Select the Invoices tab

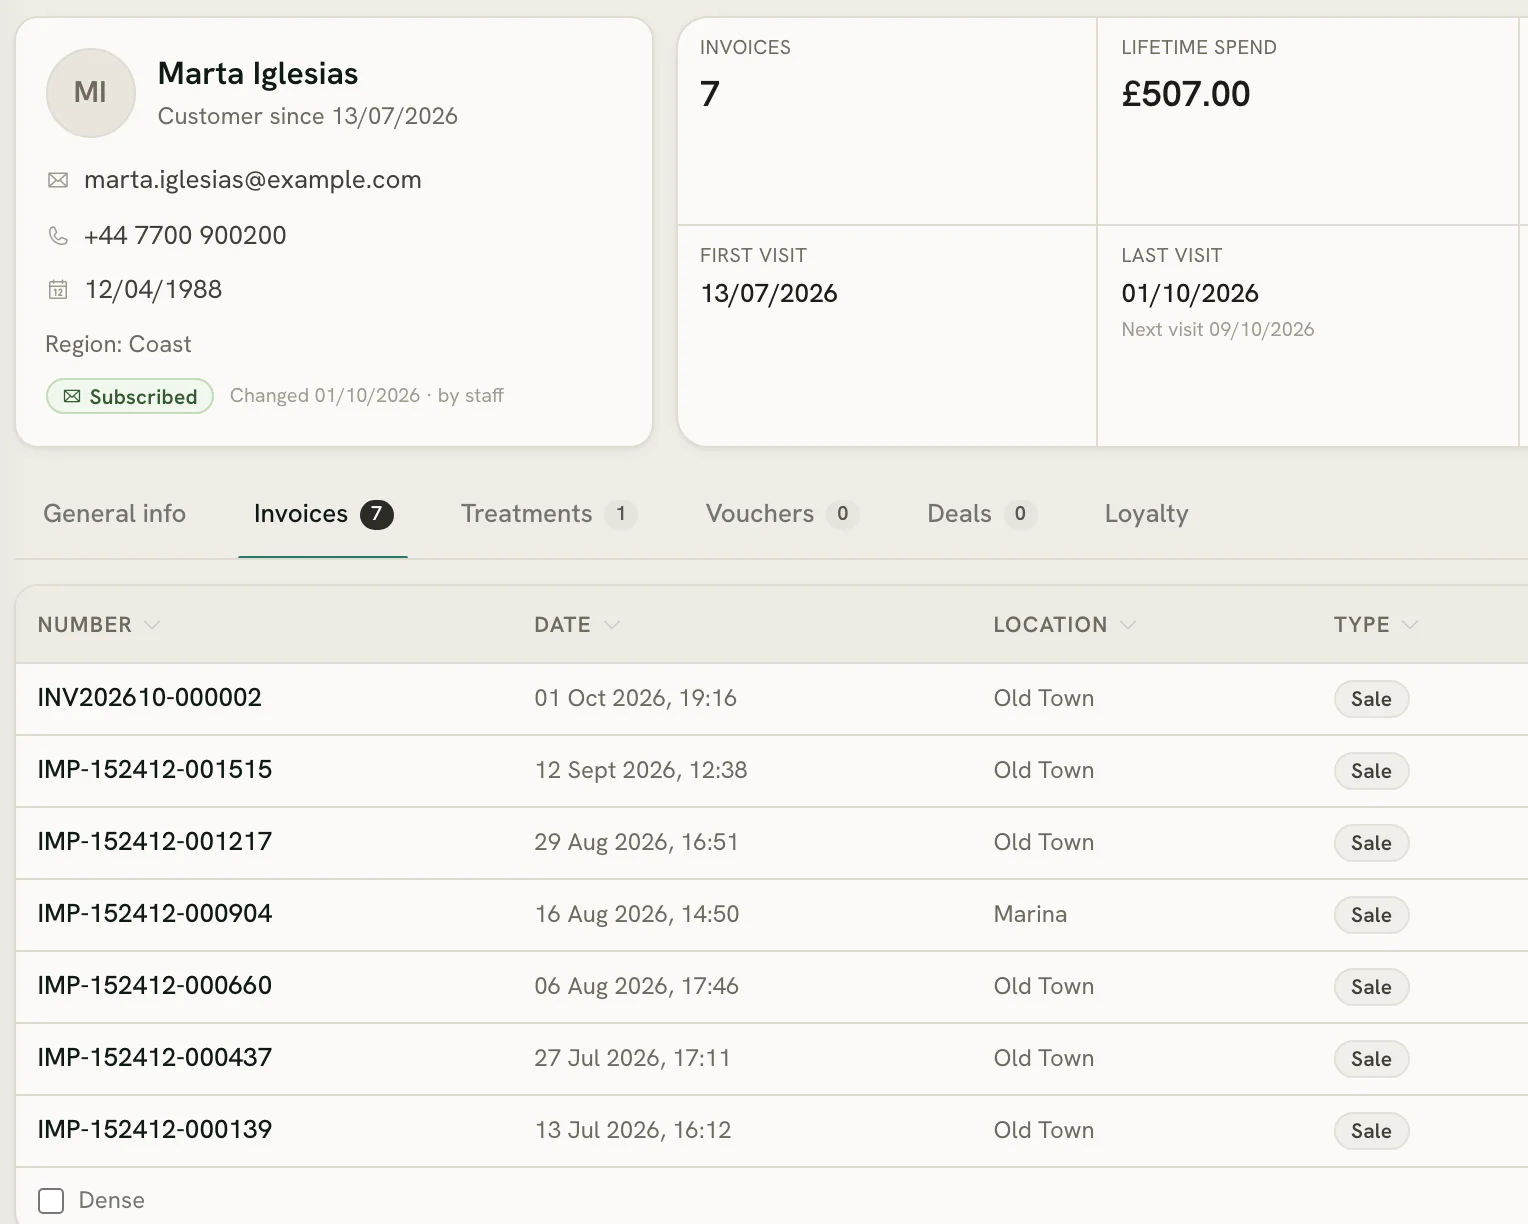coord(323,514)
